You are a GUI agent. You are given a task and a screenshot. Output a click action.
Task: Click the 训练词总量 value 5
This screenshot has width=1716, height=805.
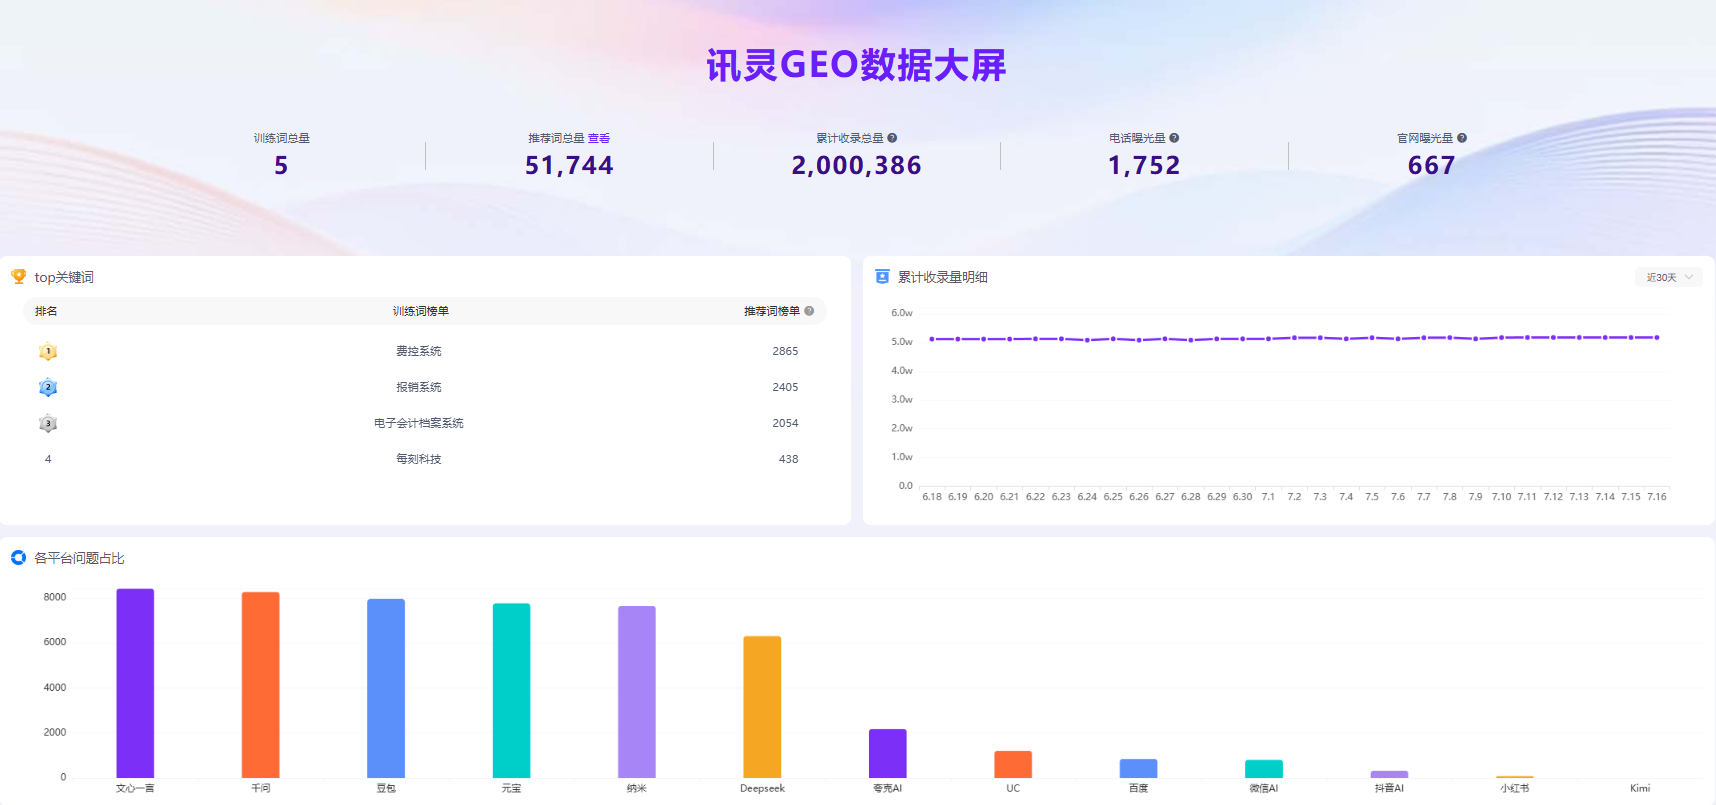coord(281,165)
